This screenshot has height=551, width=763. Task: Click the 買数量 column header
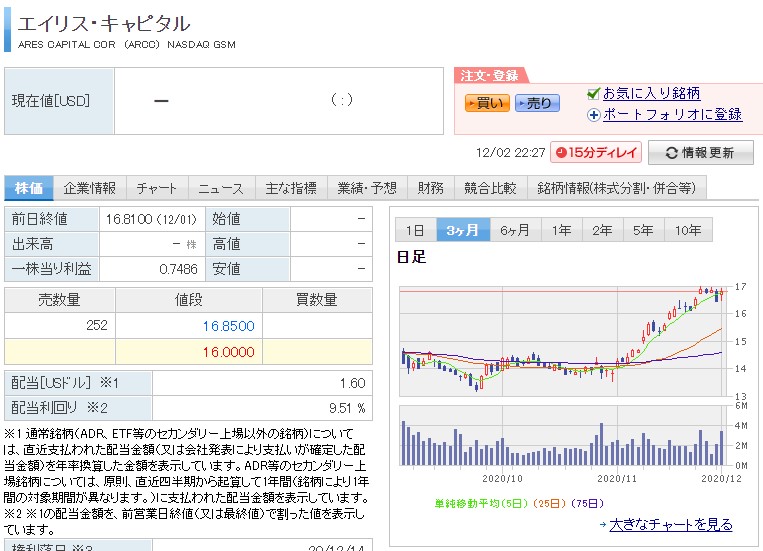(317, 300)
